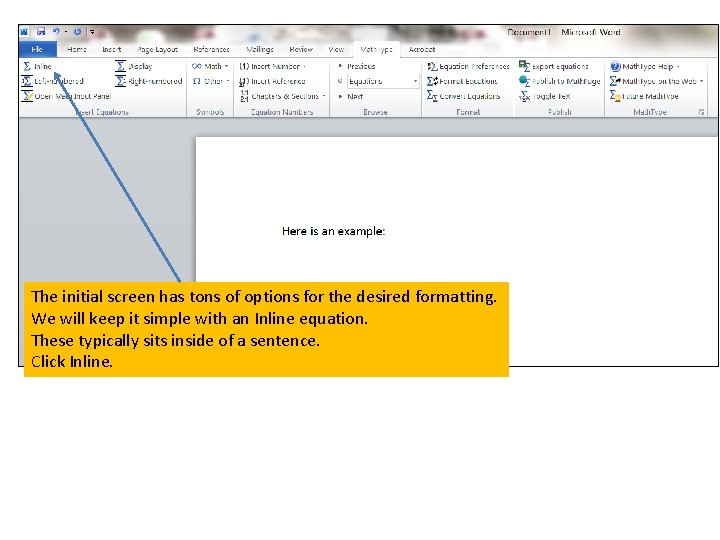Switch to the View tab

pyautogui.click(x=336, y=49)
